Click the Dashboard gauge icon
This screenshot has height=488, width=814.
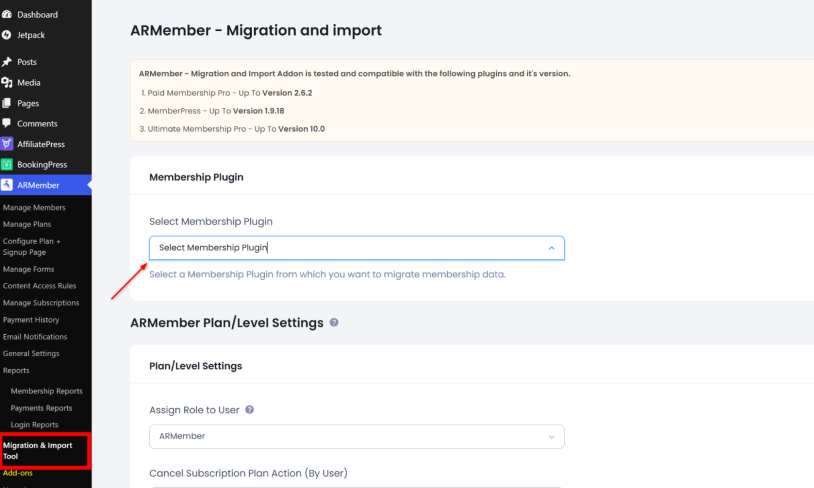(7, 15)
